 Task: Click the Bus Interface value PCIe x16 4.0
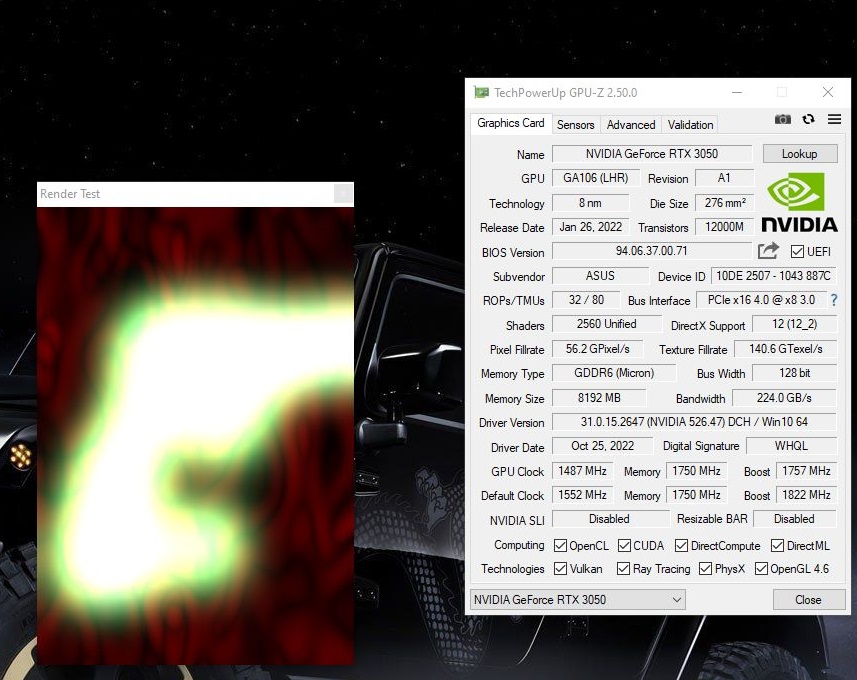(x=761, y=300)
